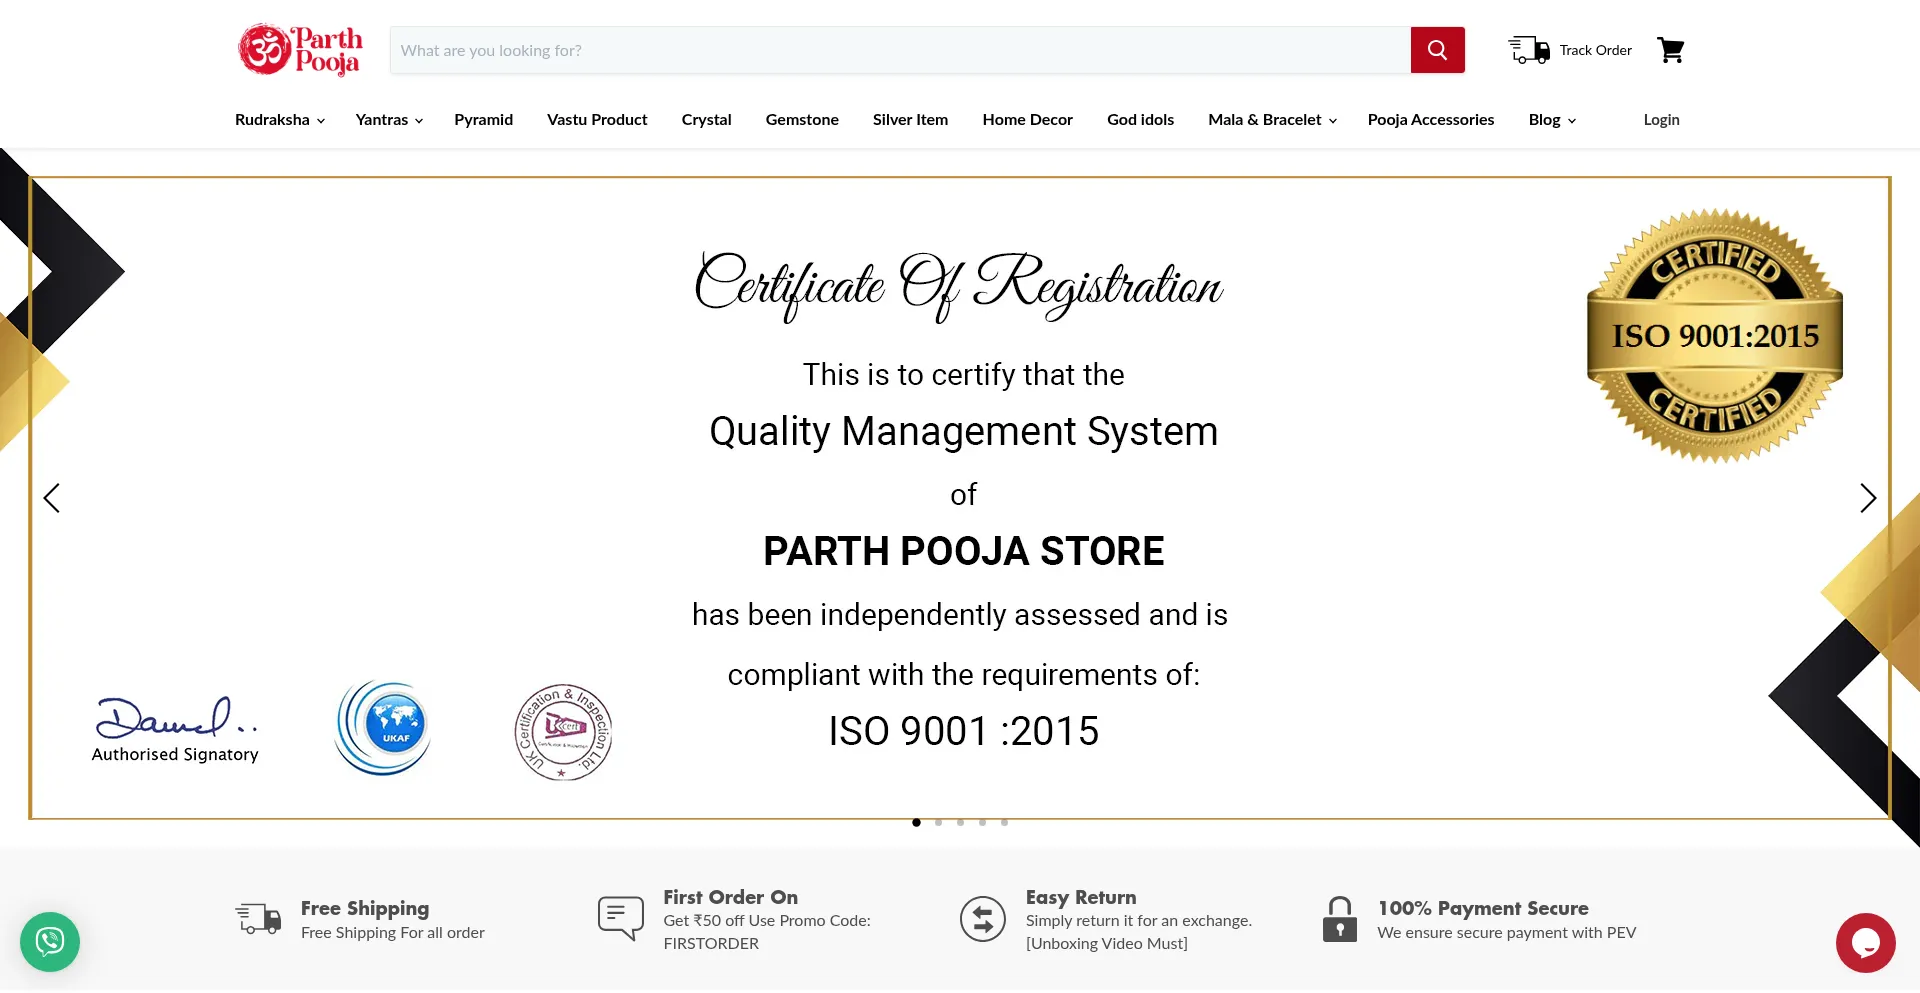Select the fourth carousel dot
Screen dimensions: 1920x993
coord(982,822)
